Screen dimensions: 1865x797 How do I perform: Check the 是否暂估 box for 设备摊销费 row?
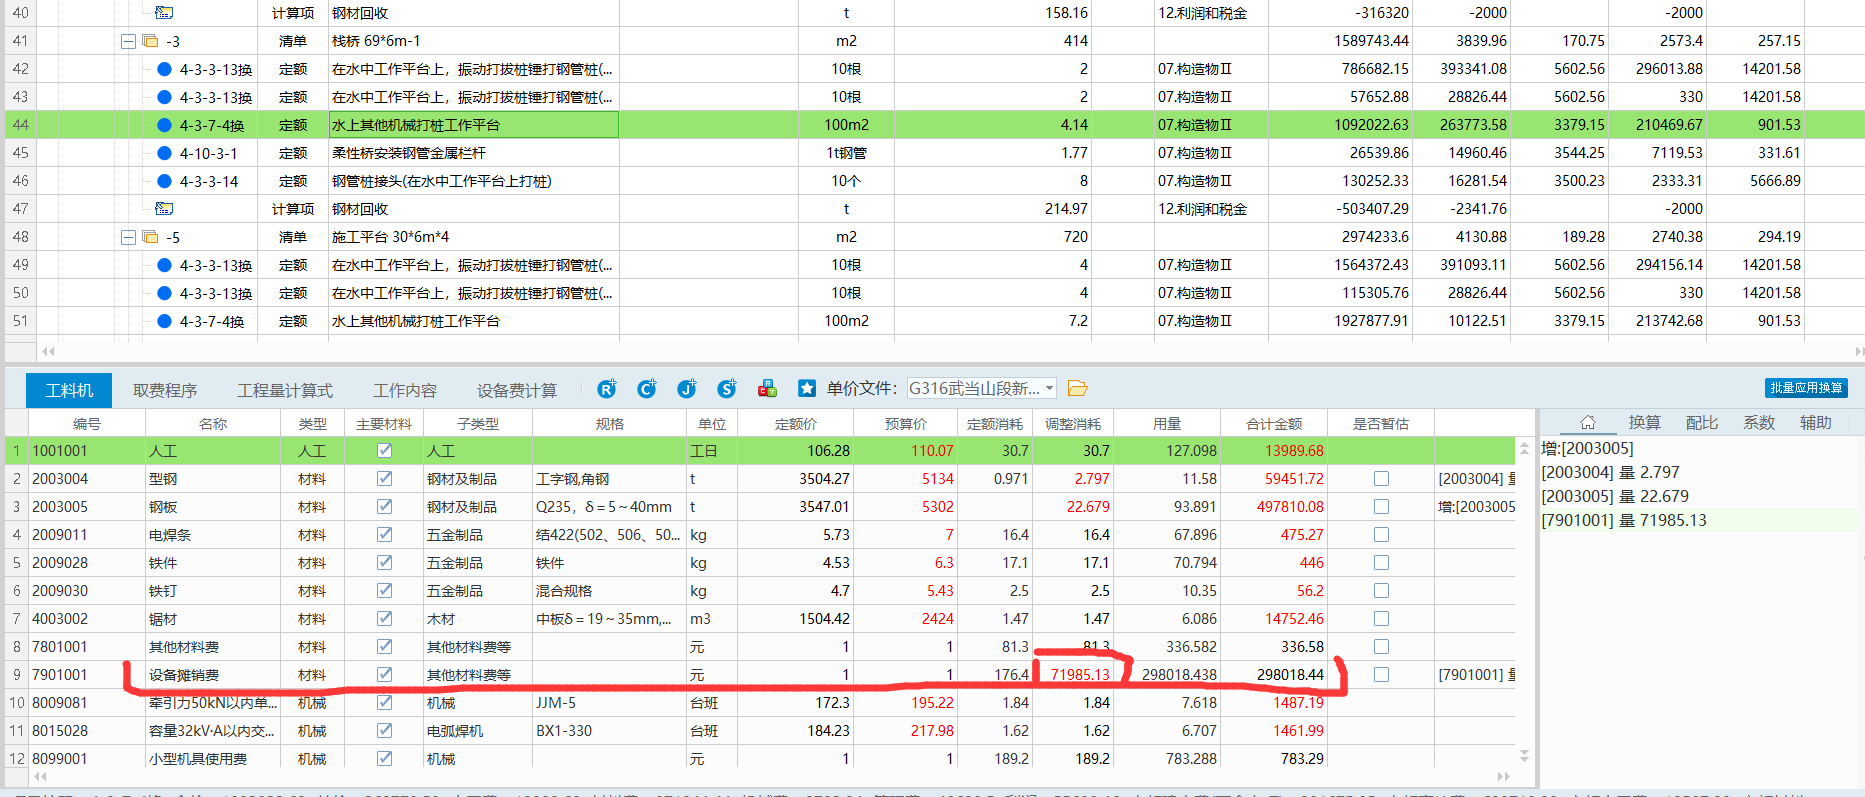pyautogui.click(x=1381, y=675)
